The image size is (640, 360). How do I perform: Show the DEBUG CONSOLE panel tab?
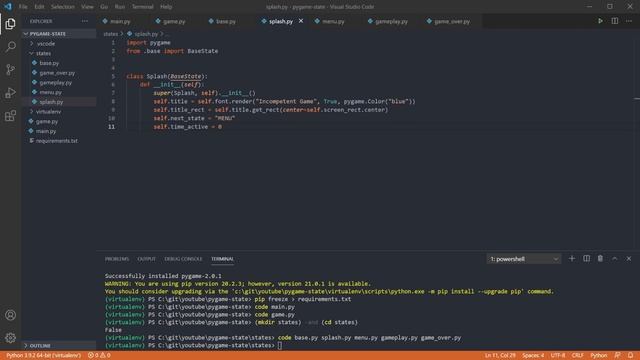[x=183, y=259]
